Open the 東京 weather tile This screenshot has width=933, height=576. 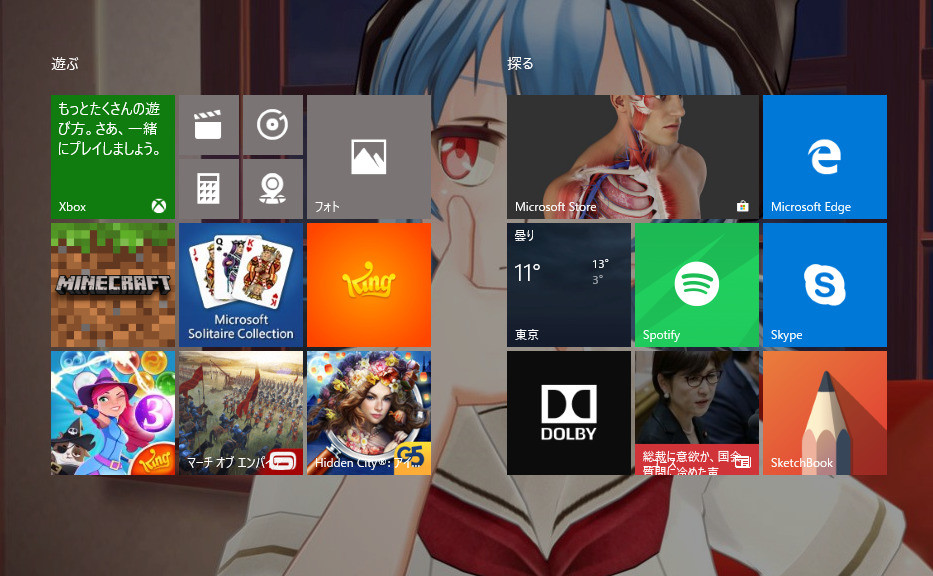tap(569, 285)
